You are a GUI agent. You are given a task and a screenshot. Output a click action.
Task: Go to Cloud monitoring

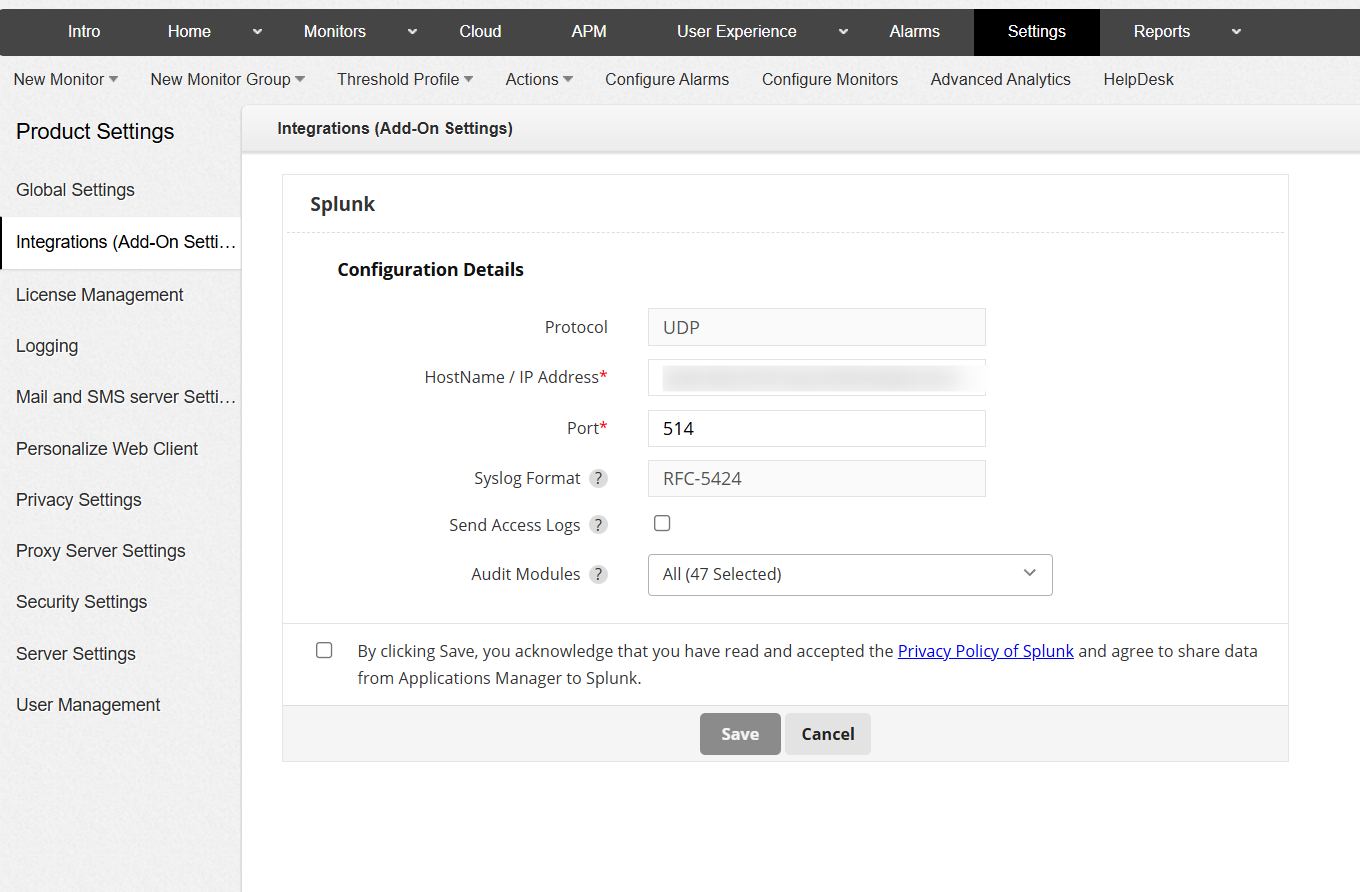480,32
